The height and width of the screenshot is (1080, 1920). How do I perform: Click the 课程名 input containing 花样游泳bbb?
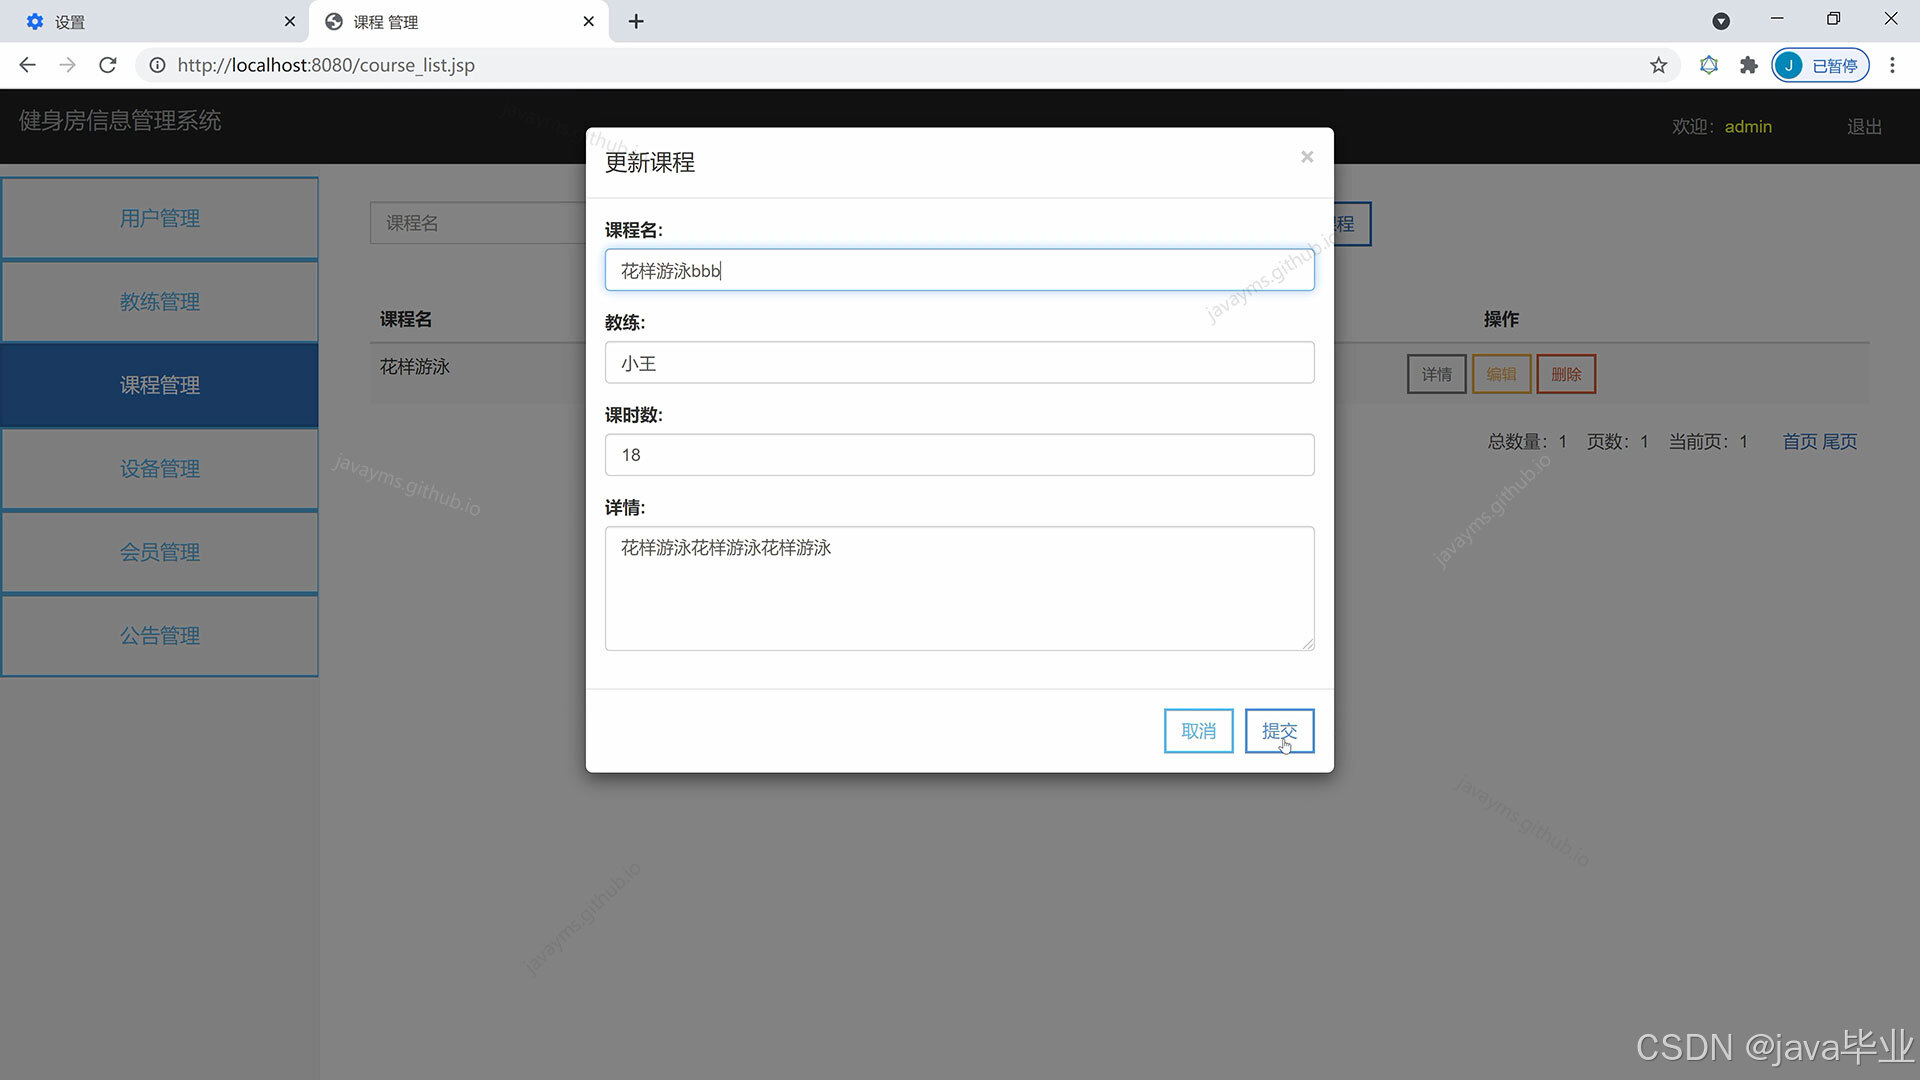959,270
